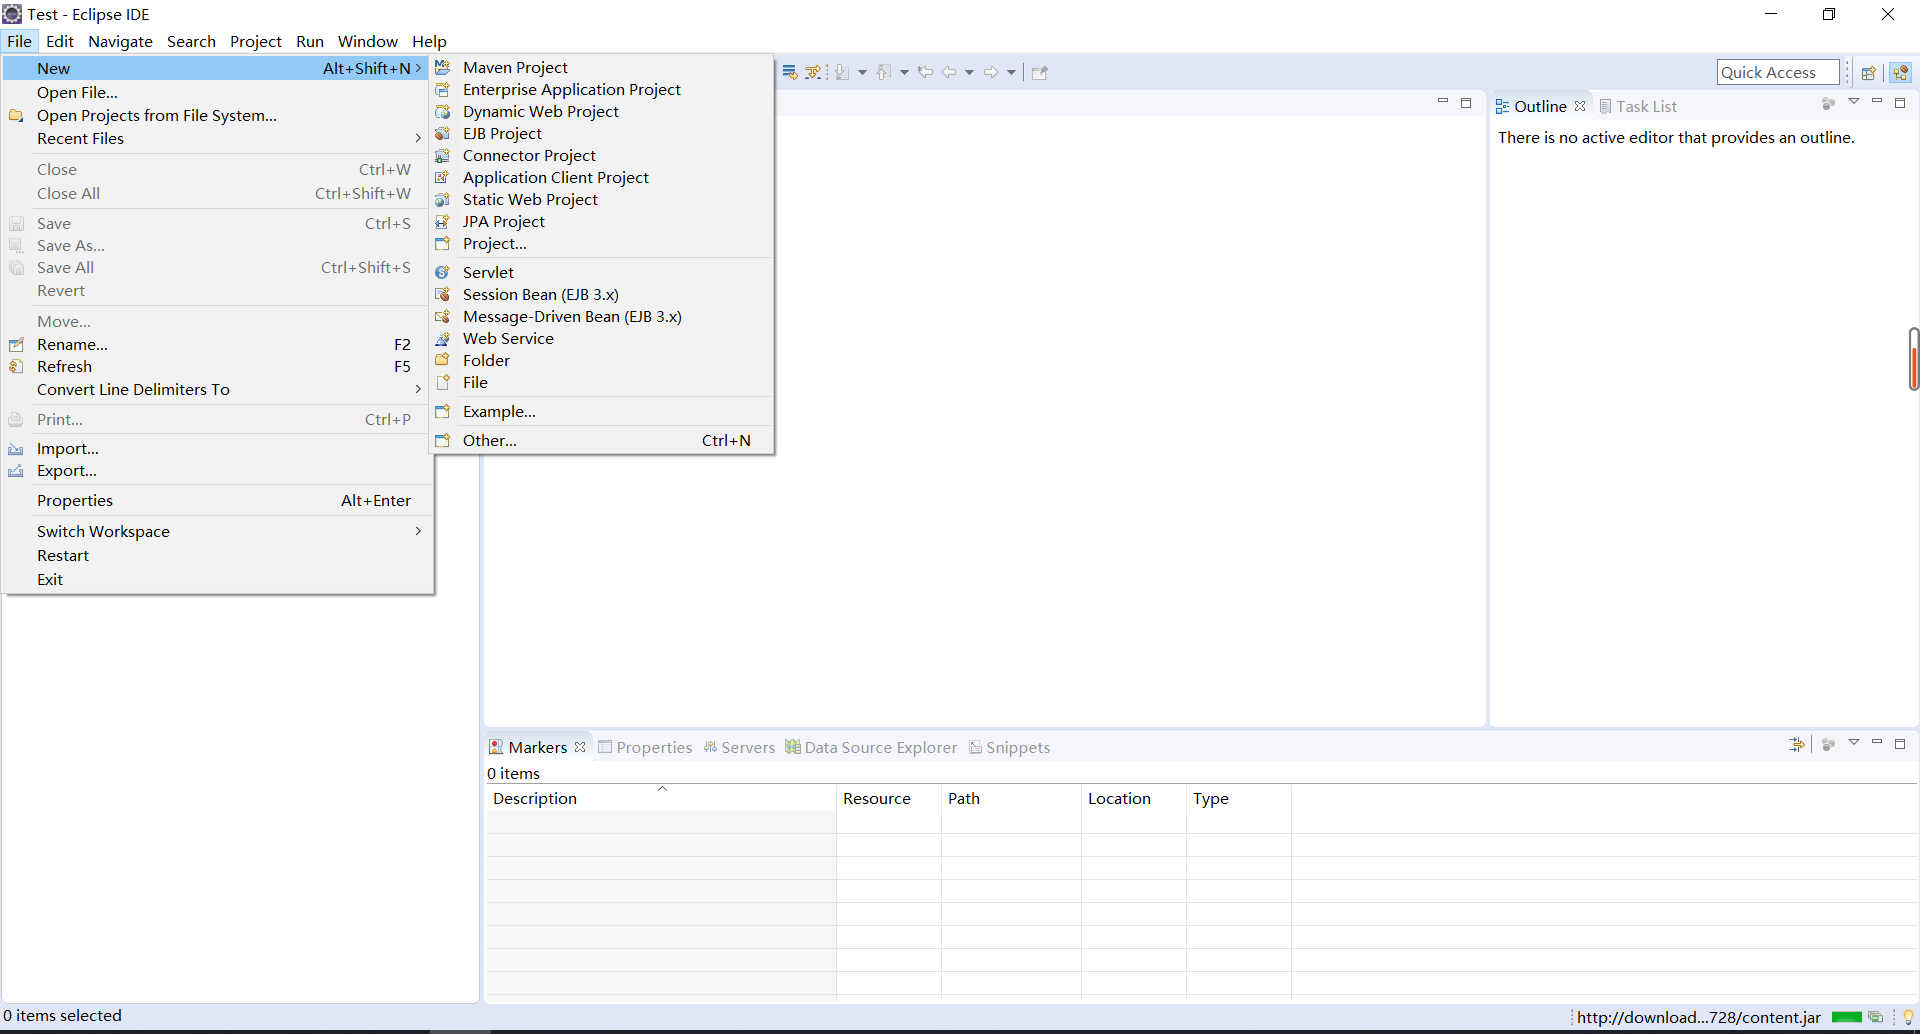
Task: Minimize the editor area
Action: [1442, 102]
